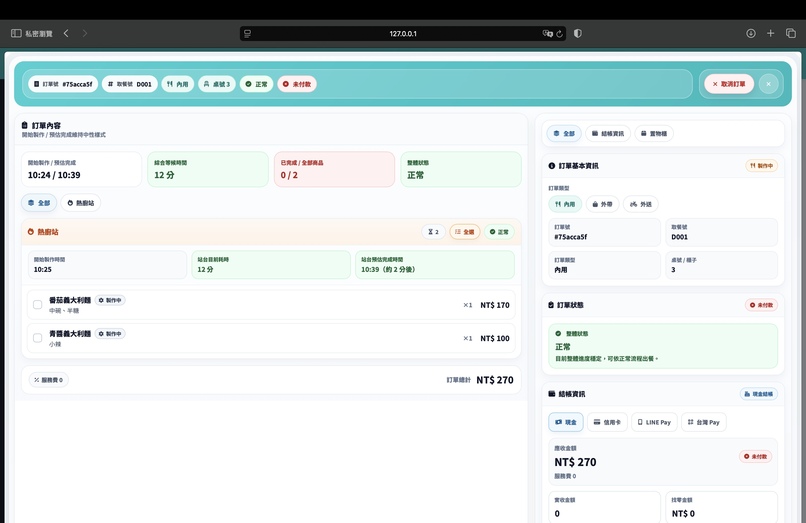Select LINE Pay payment method

click(654, 422)
